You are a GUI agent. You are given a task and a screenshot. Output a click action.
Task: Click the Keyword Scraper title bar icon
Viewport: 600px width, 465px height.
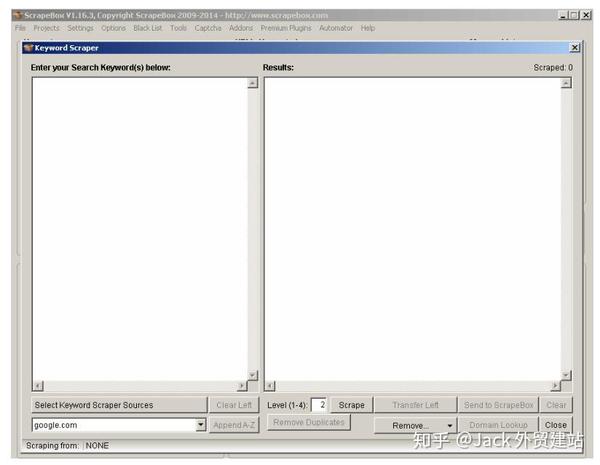[x=28, y=48]
